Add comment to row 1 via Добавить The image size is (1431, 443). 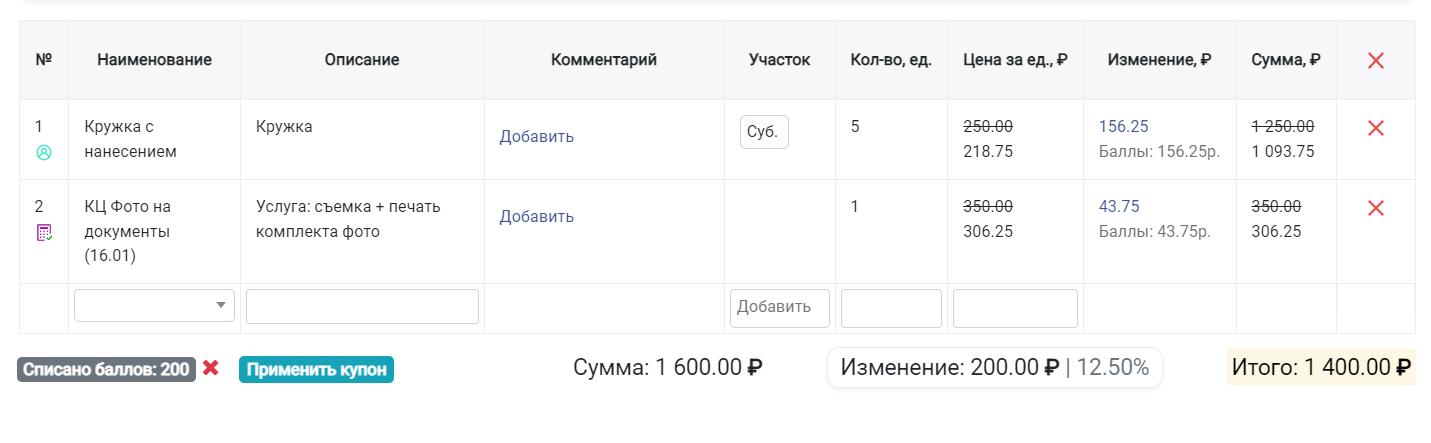pyautogui.click(x=536, y=137)
